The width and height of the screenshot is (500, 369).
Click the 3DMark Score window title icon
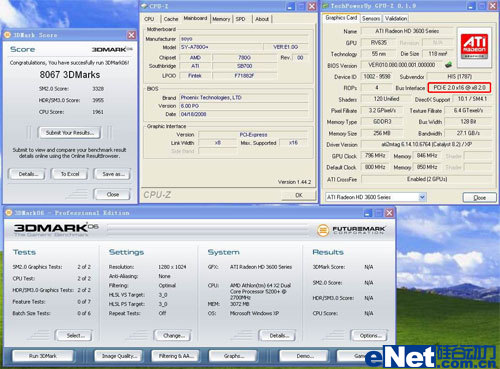point(8,35)
